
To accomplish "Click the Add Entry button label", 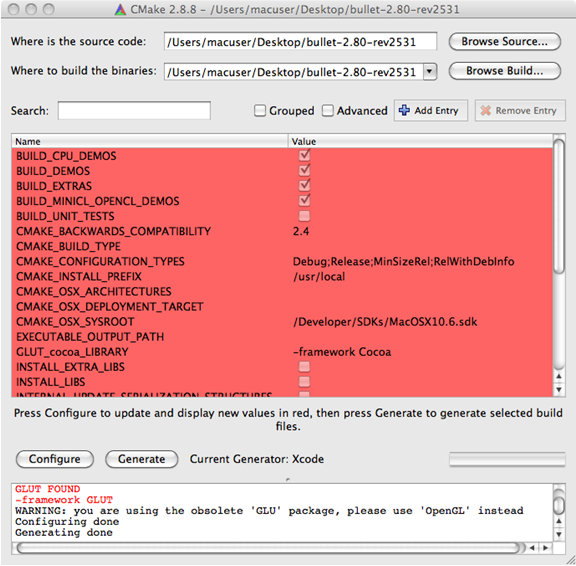I will (436, 111).
